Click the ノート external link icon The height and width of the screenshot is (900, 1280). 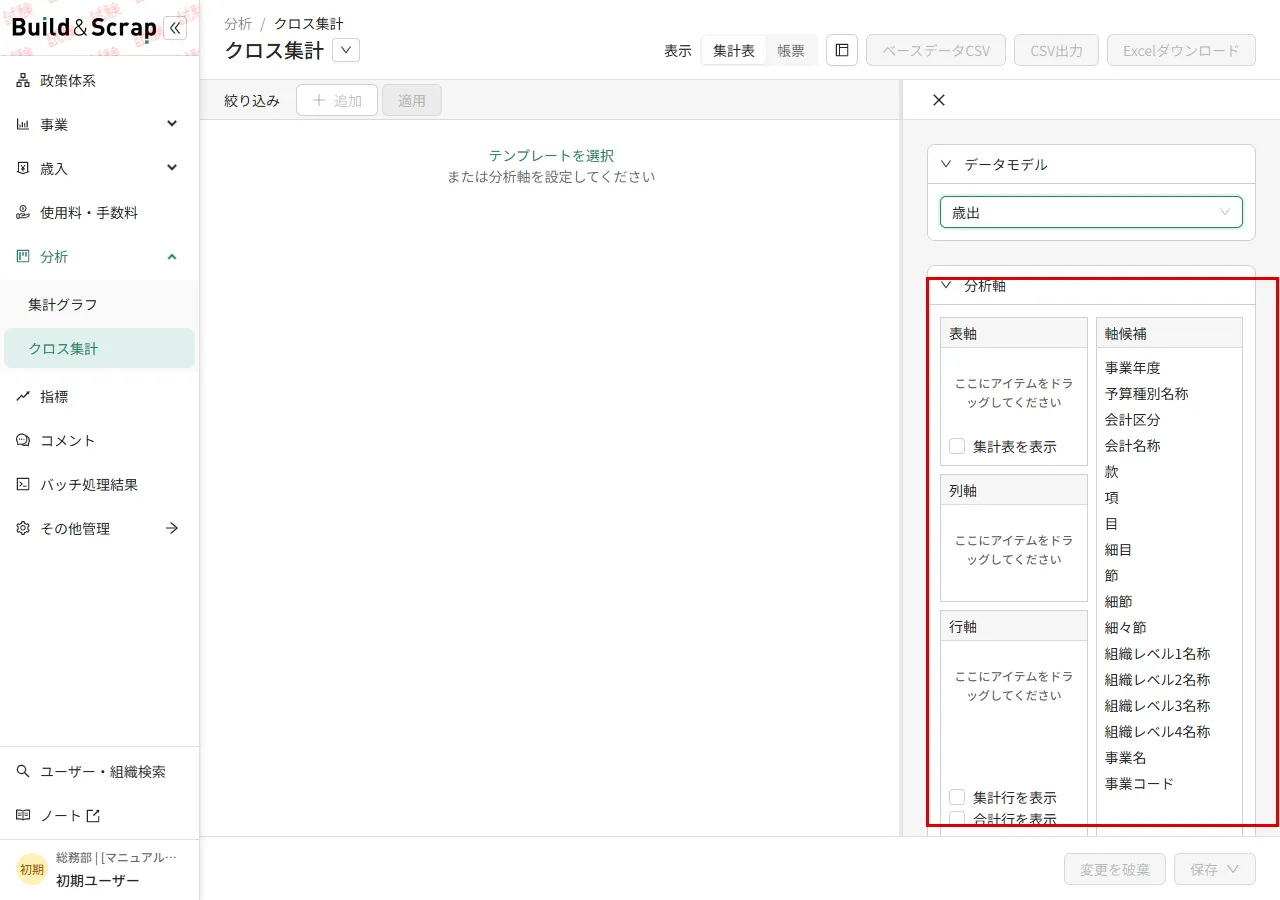click(93, 816)
